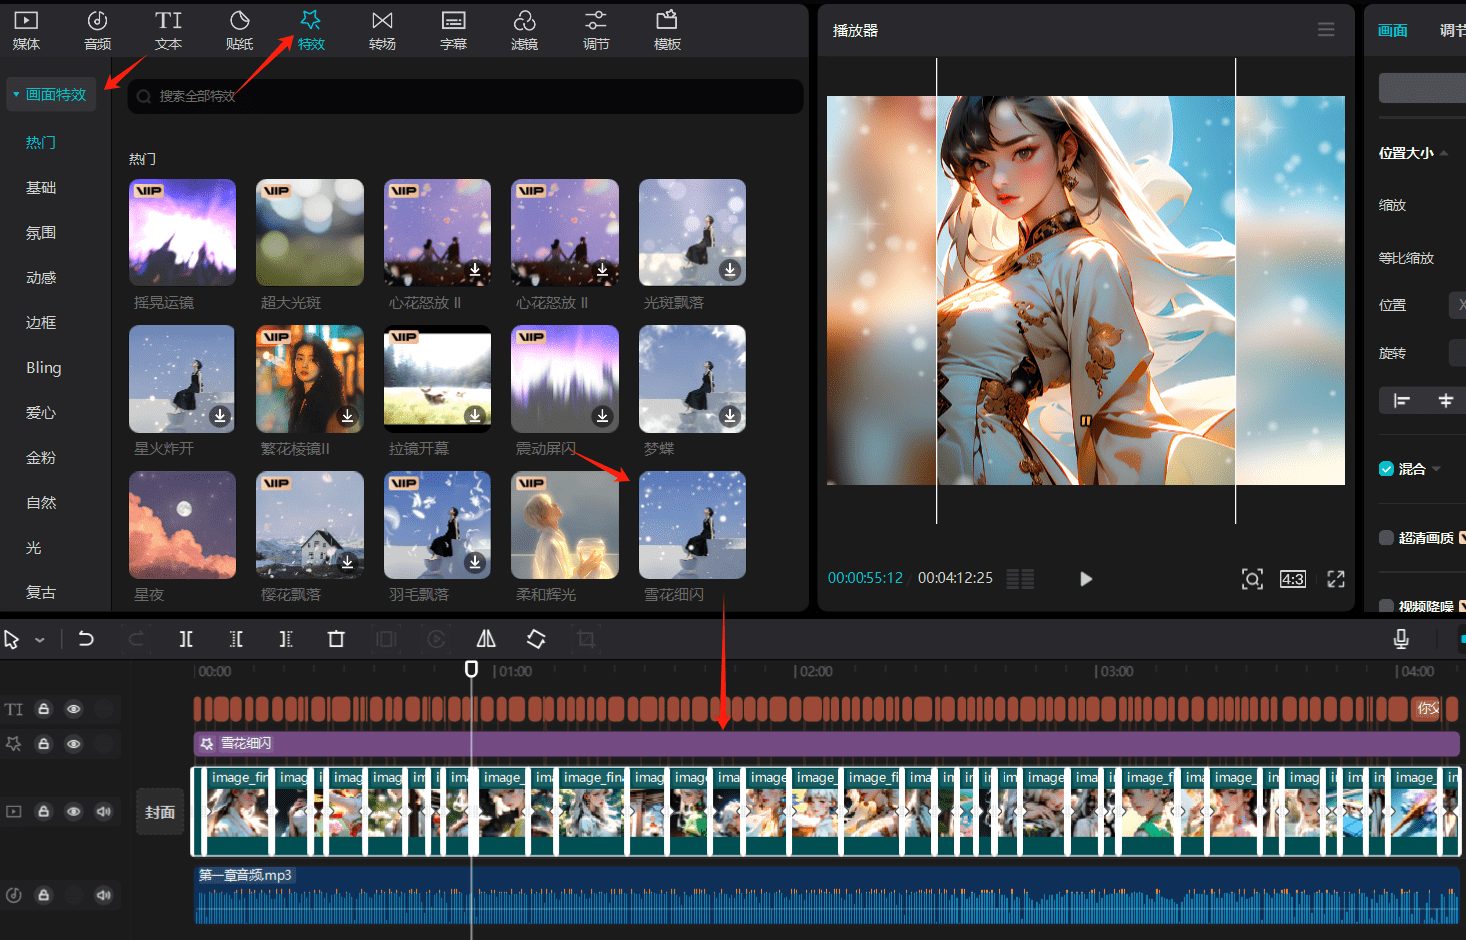Switch to the 文本 text tab
This screenshot has width=1466, height=940.
[x=168, y=30]
